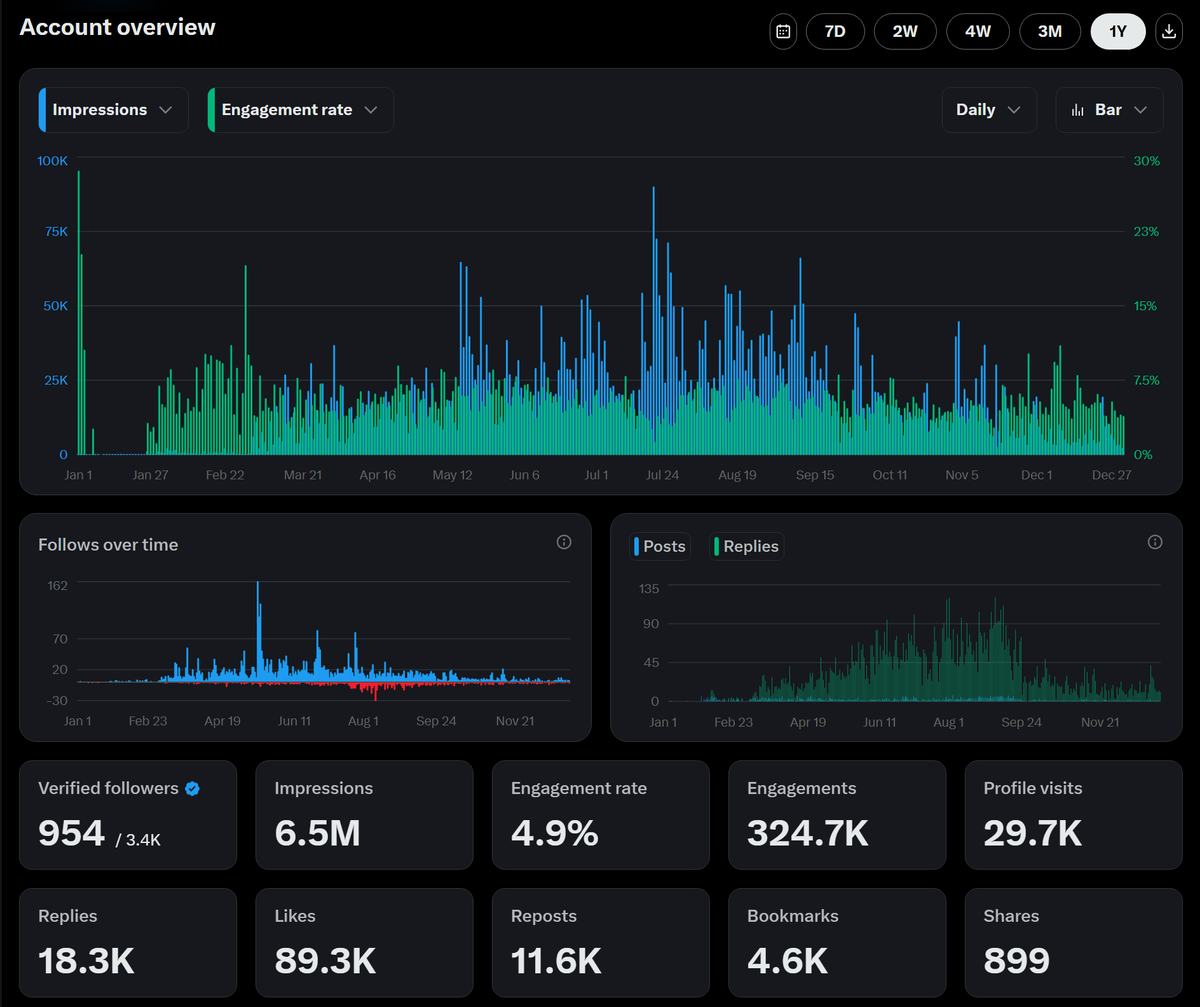
Task: Click the verified badge beside Verified followers
Action: click(x=190, y=788)
